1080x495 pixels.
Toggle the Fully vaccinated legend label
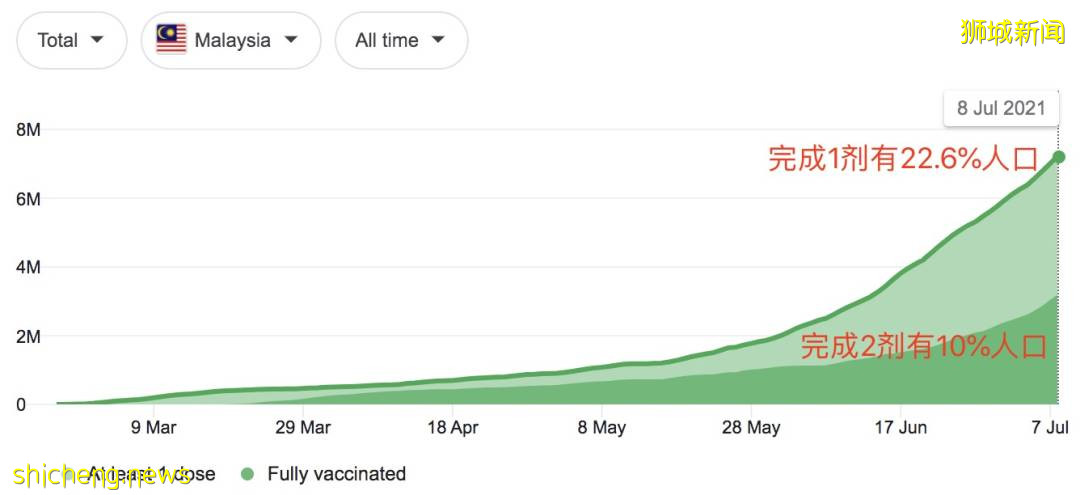point(336,474)
